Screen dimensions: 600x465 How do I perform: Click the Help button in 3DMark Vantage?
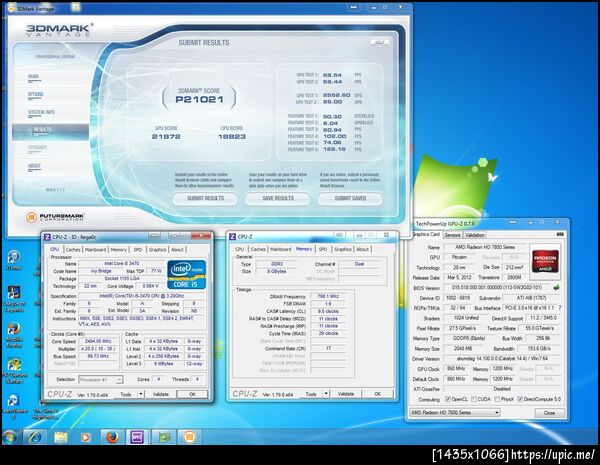380,43
